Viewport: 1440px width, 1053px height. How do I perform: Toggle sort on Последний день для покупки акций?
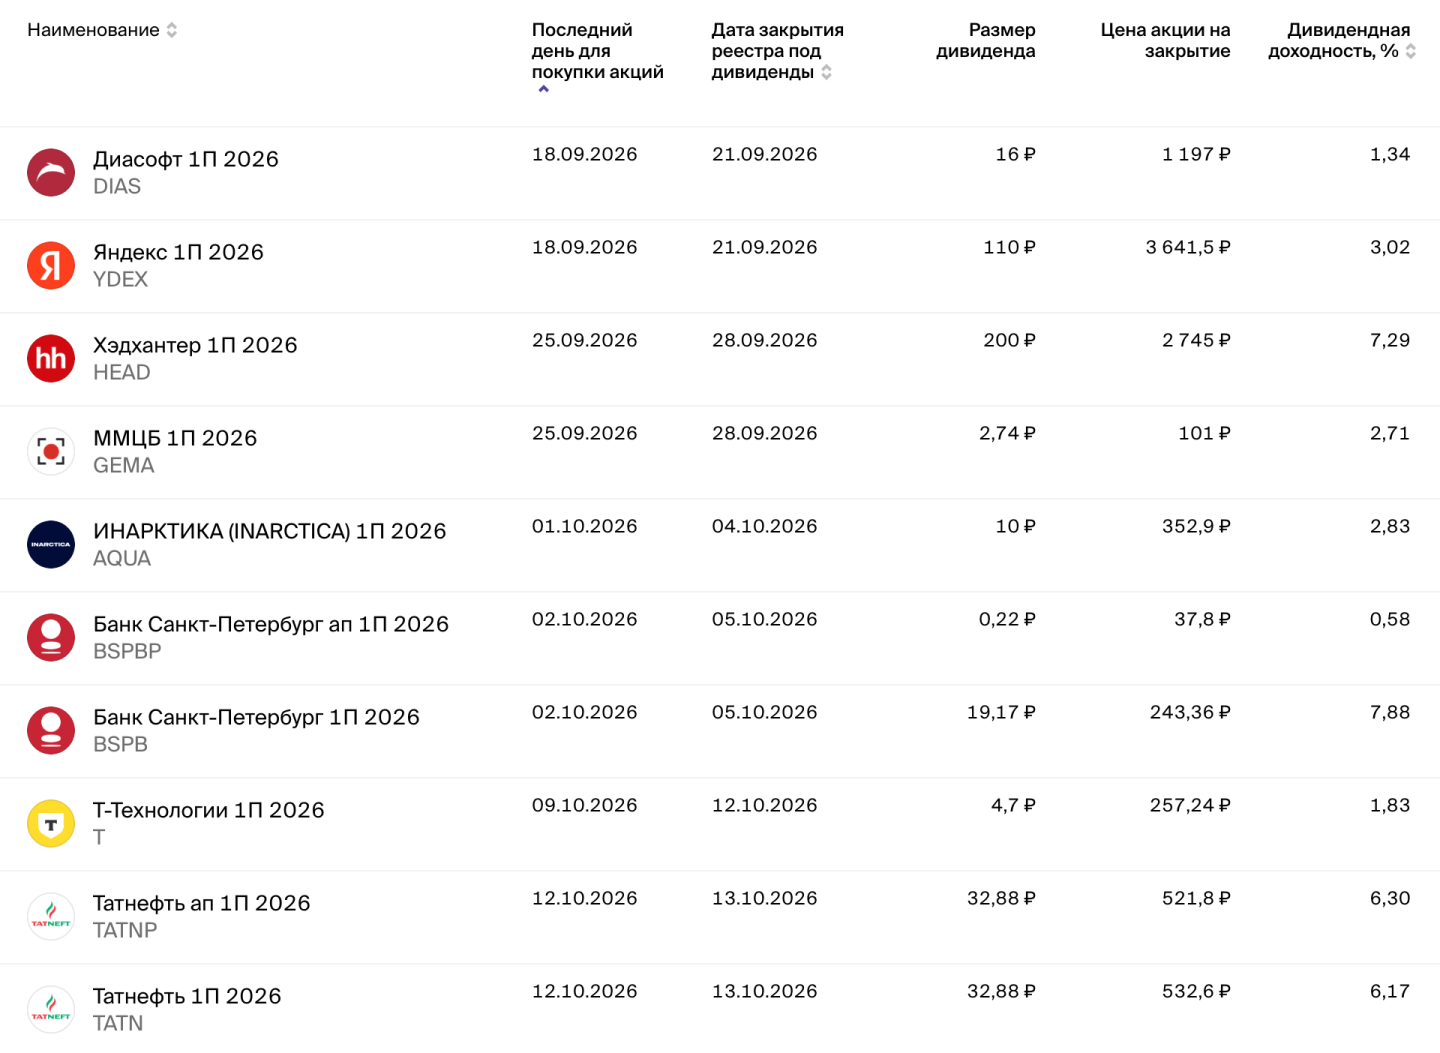click(544, 89)
